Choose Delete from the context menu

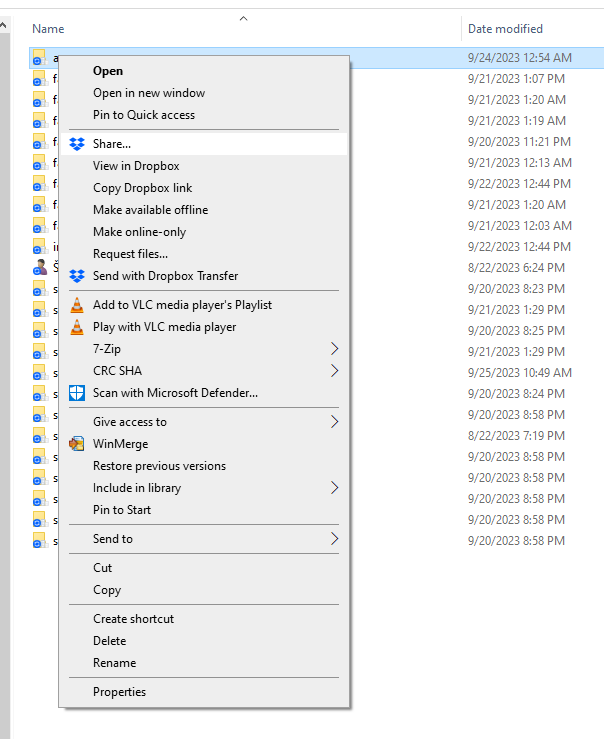[204, 641]
